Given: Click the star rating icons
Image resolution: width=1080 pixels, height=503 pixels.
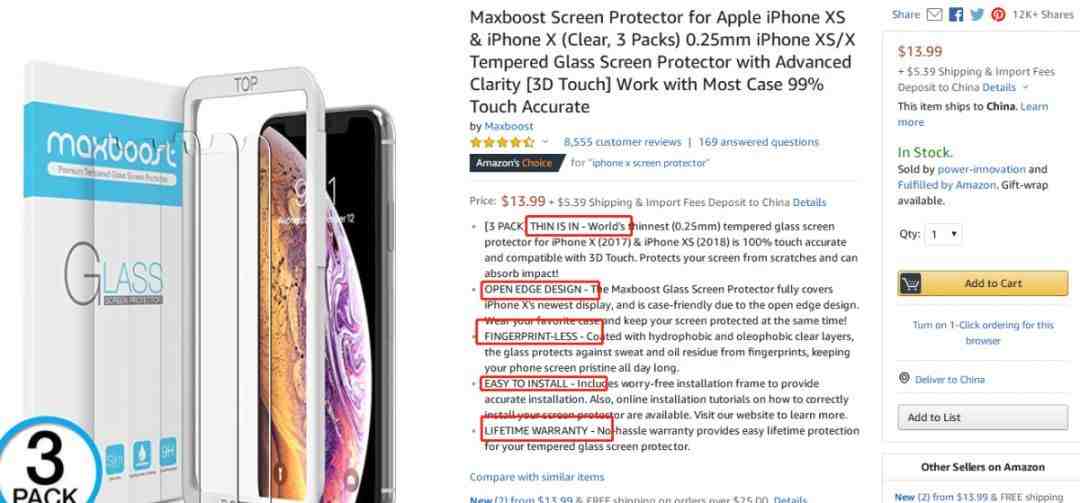Looking at the screenshot, I should tap(502, 143).
